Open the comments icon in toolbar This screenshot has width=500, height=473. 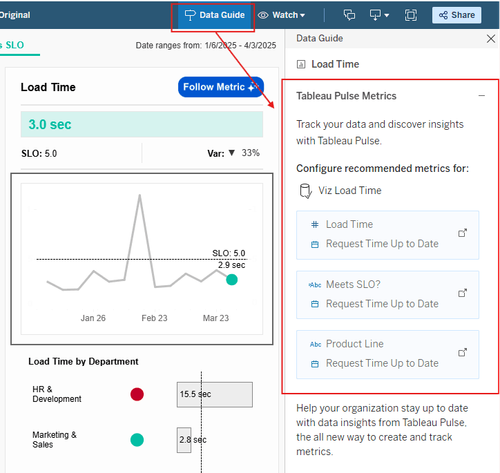click(x=349, y=15)
